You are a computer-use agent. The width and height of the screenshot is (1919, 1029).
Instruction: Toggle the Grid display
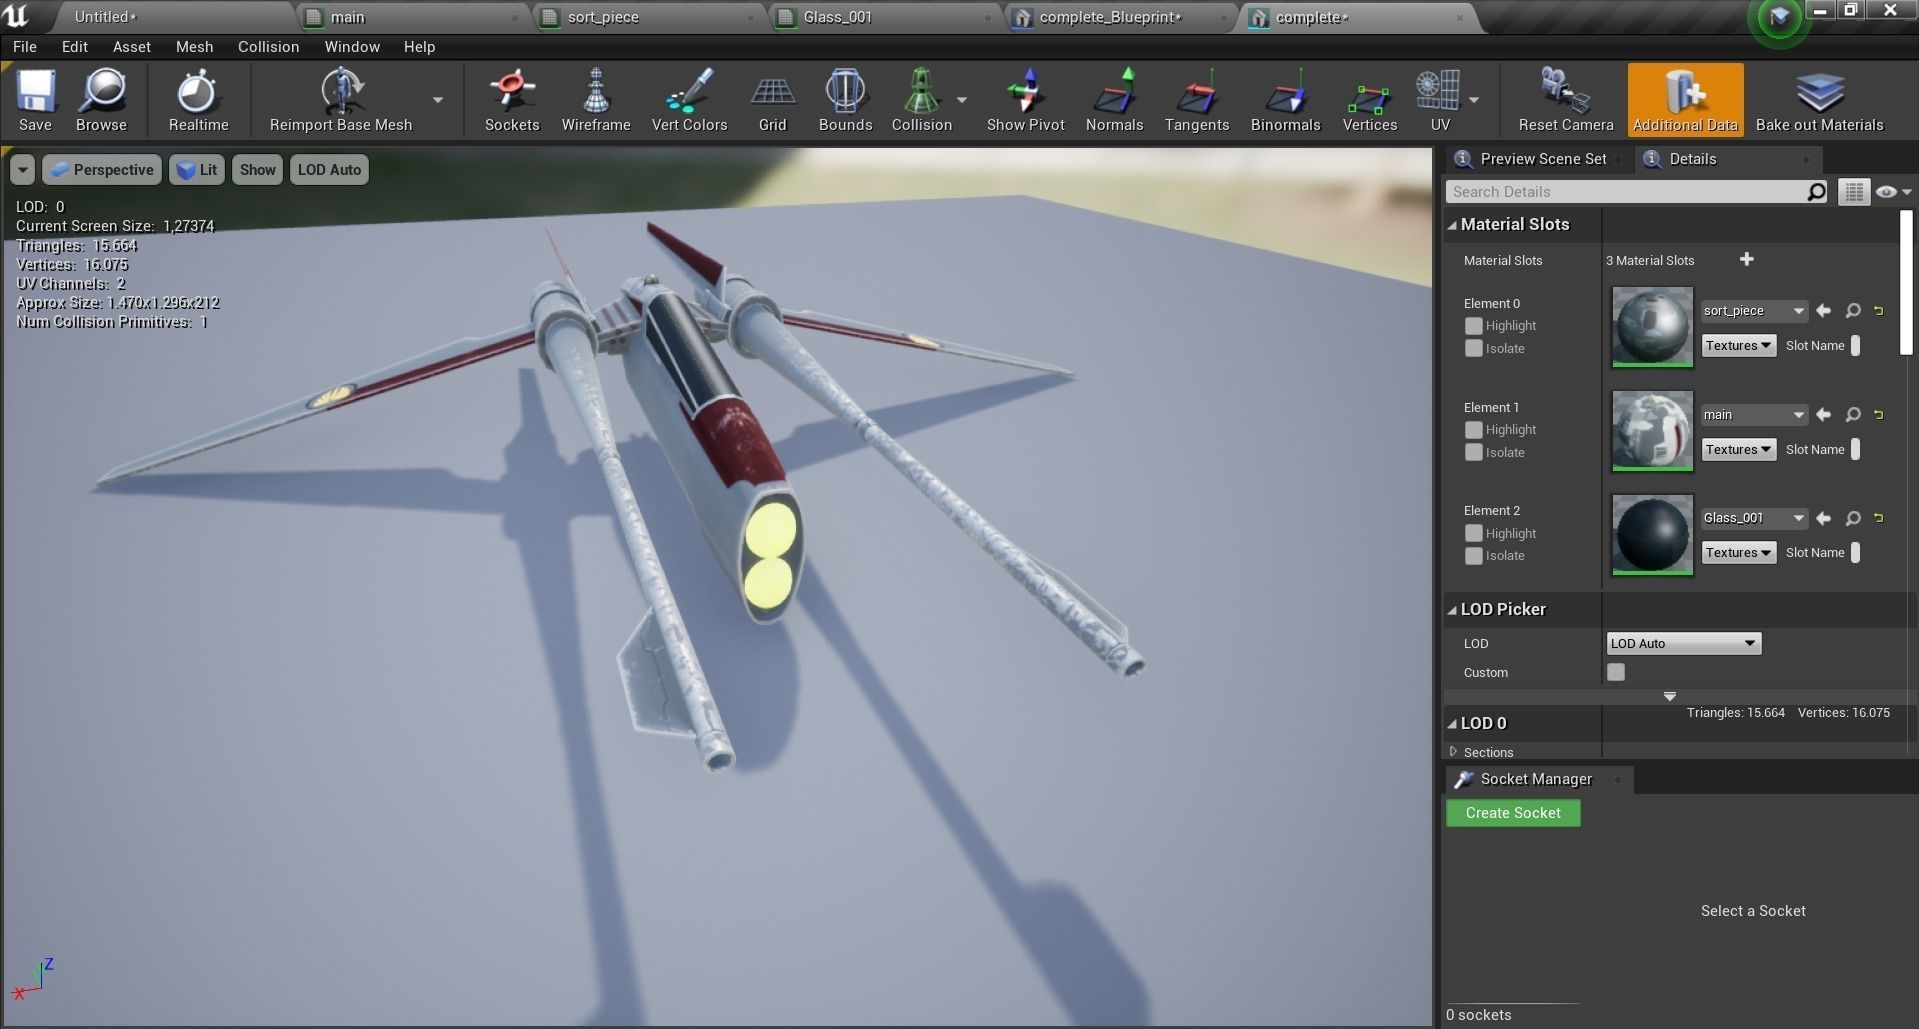(x=772, y=100)
